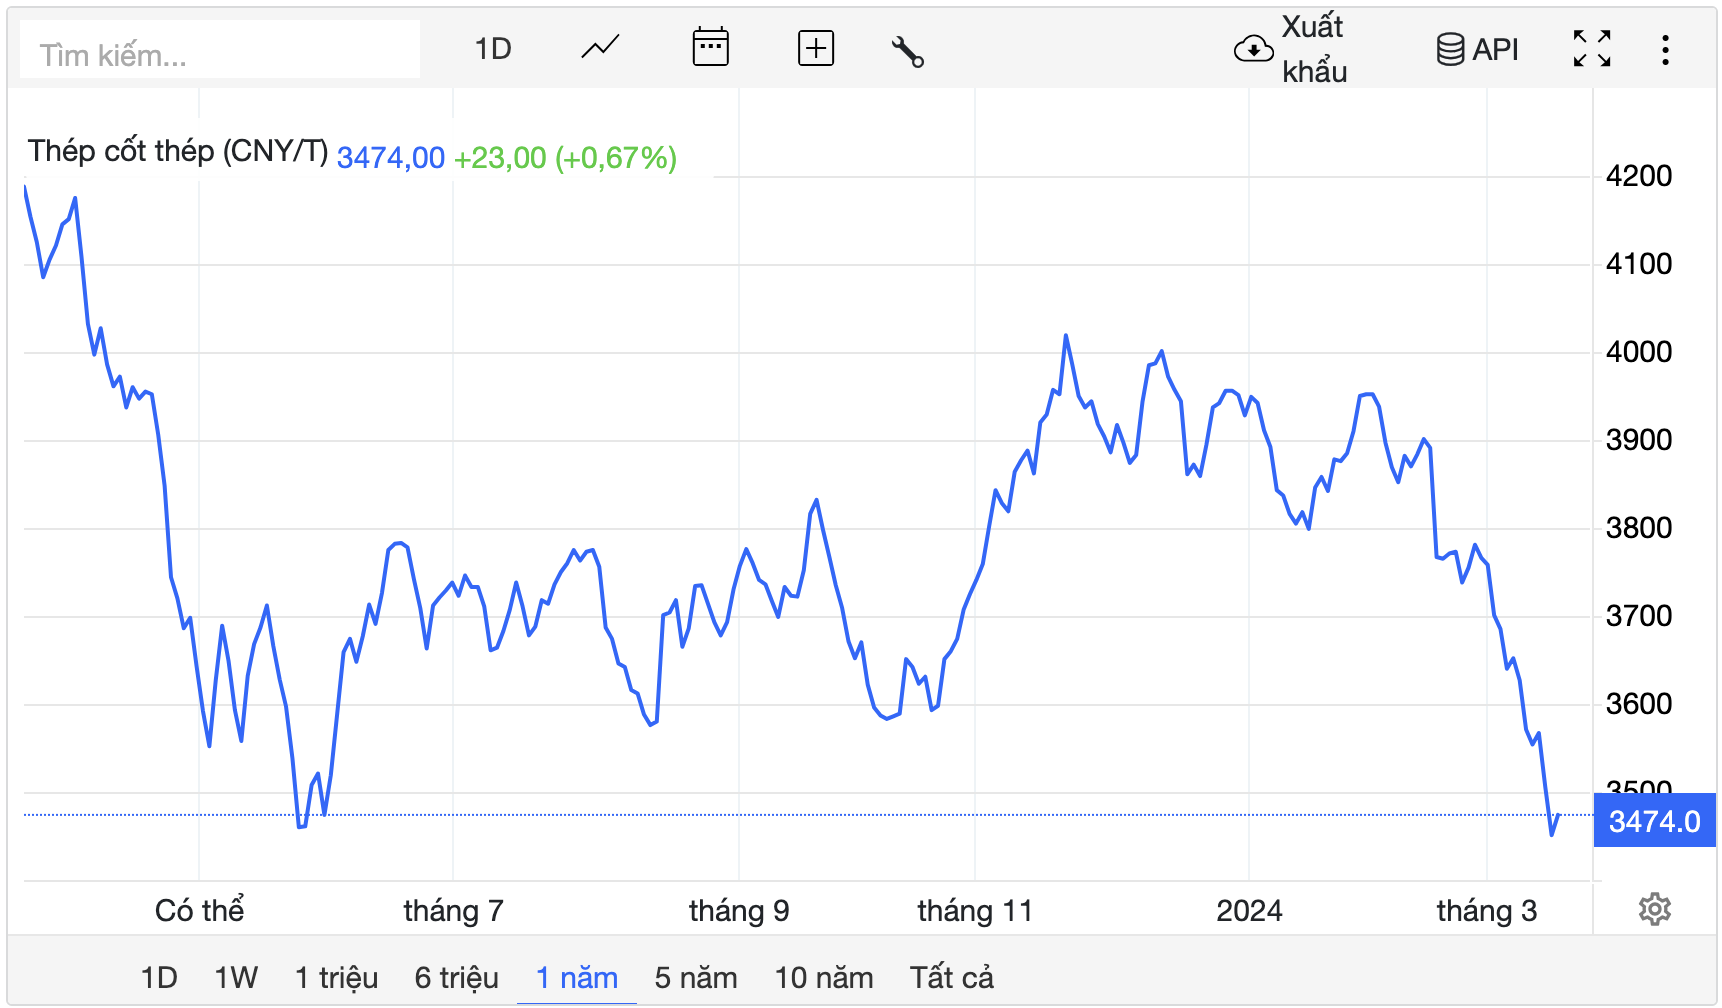The image size is (1722, 1008).
Task: Switch to the 1 triệu range
Action: click(336, 977)
